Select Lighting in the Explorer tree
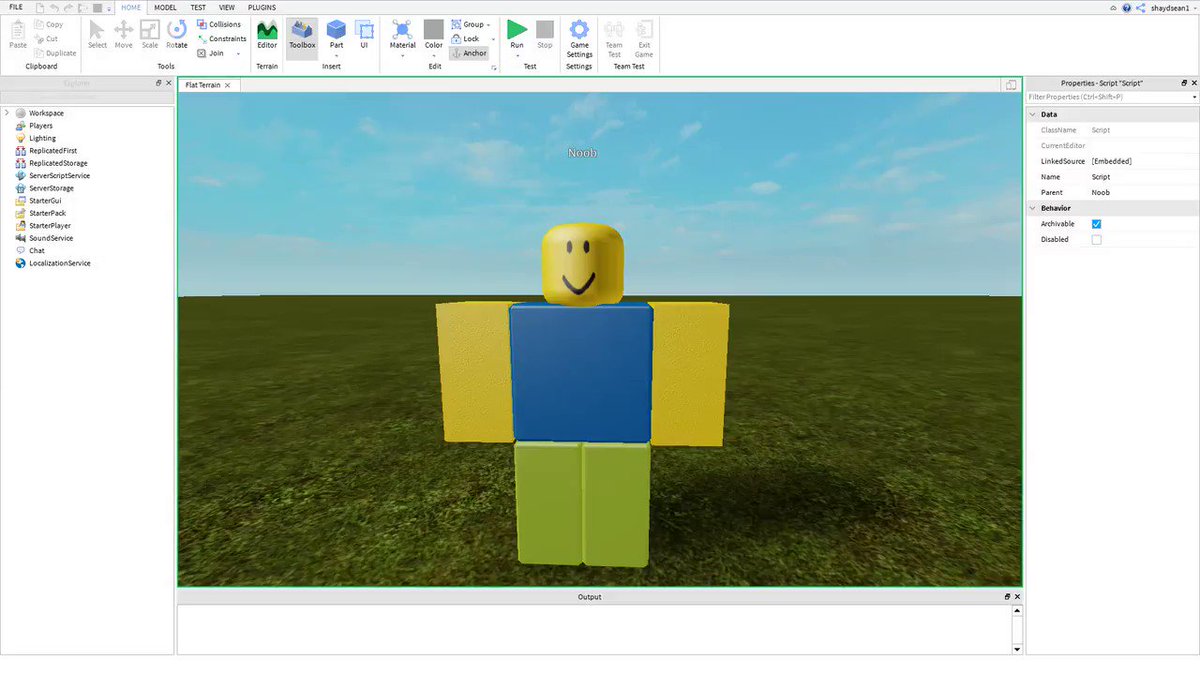1200x675 pixels. pyautogui.click(x=42, y=138)
